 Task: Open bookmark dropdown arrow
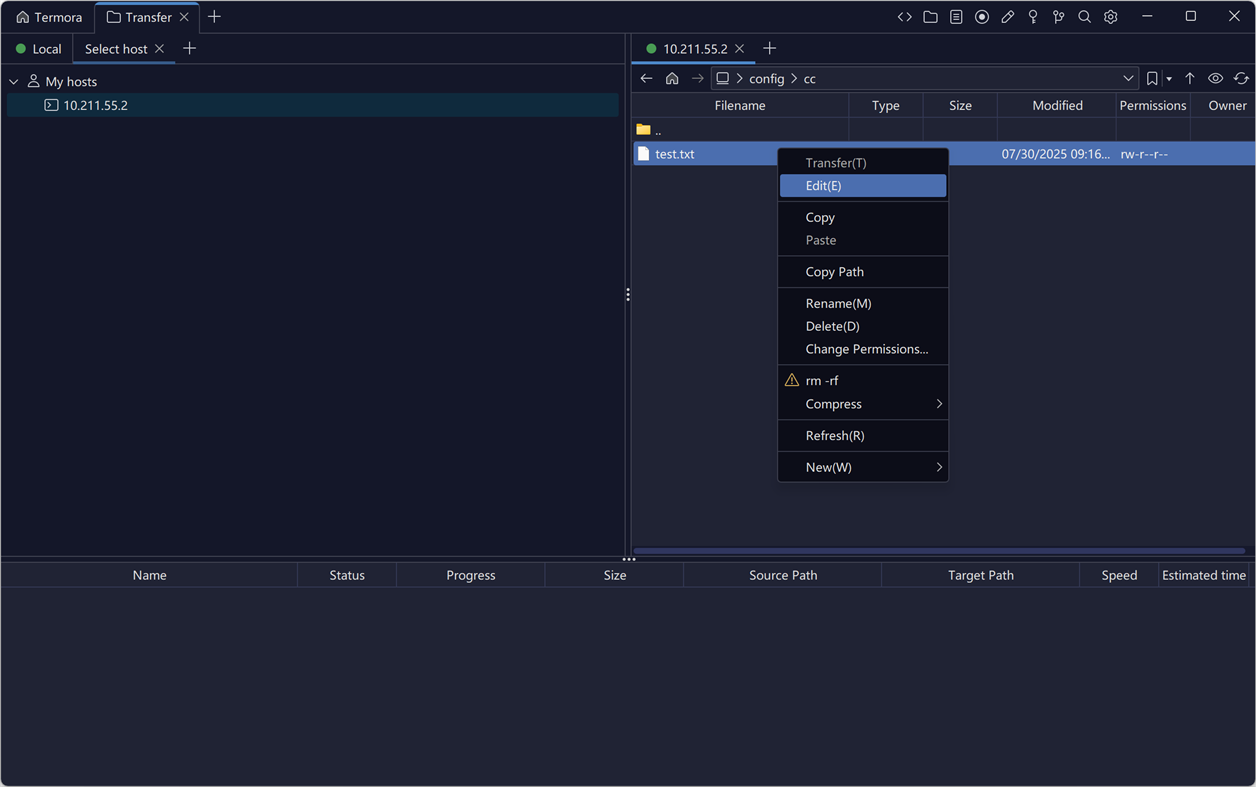pyautogui.click(x=1169, y=79)
